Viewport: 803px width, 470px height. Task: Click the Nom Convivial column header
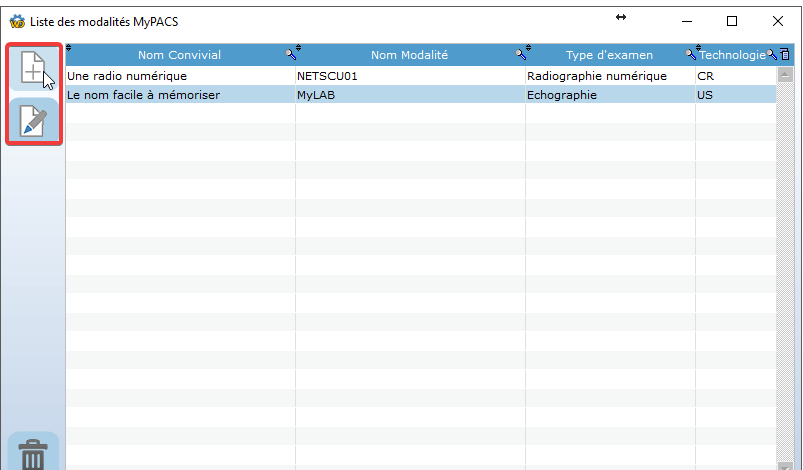pos(179,55)
